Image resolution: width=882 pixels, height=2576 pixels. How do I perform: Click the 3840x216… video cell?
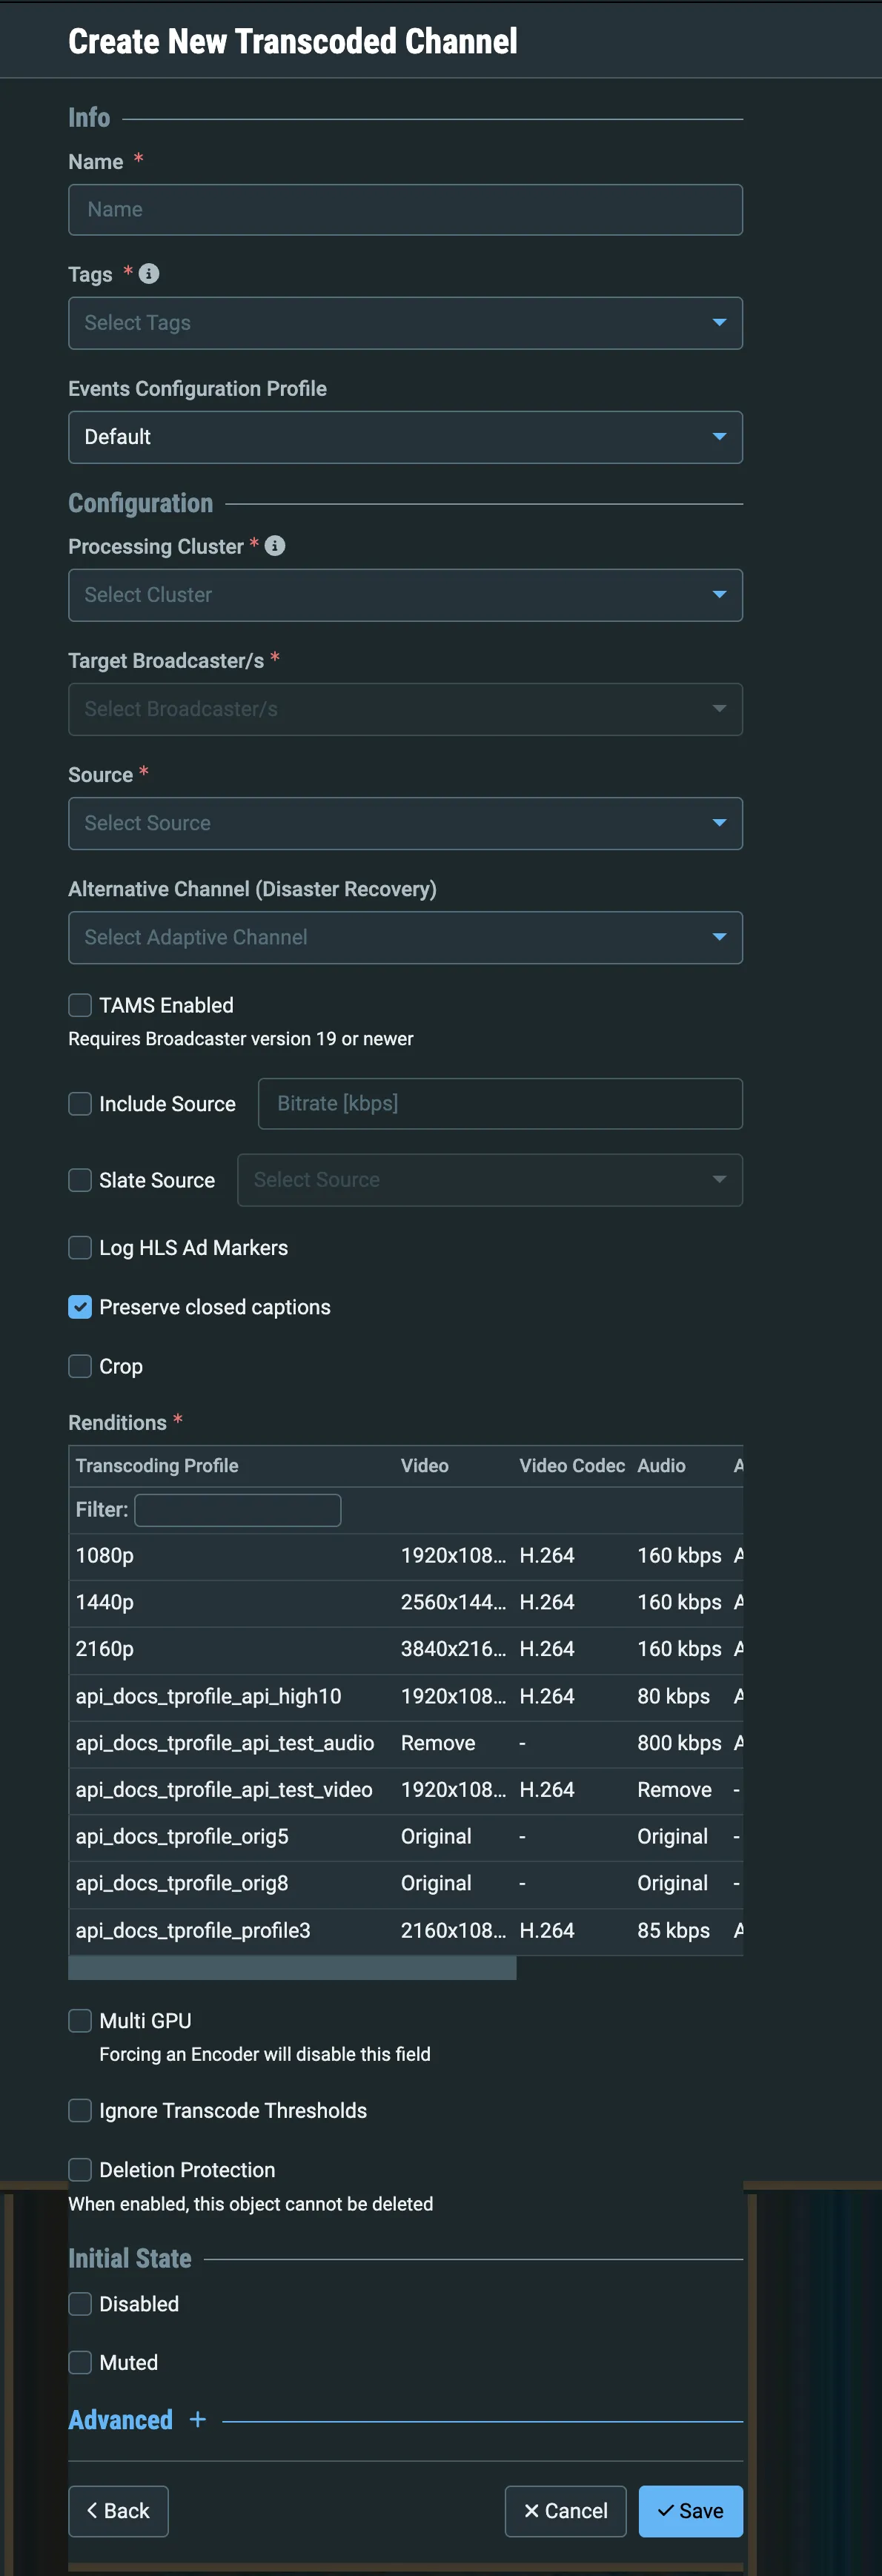click(x=453, y=1649)
